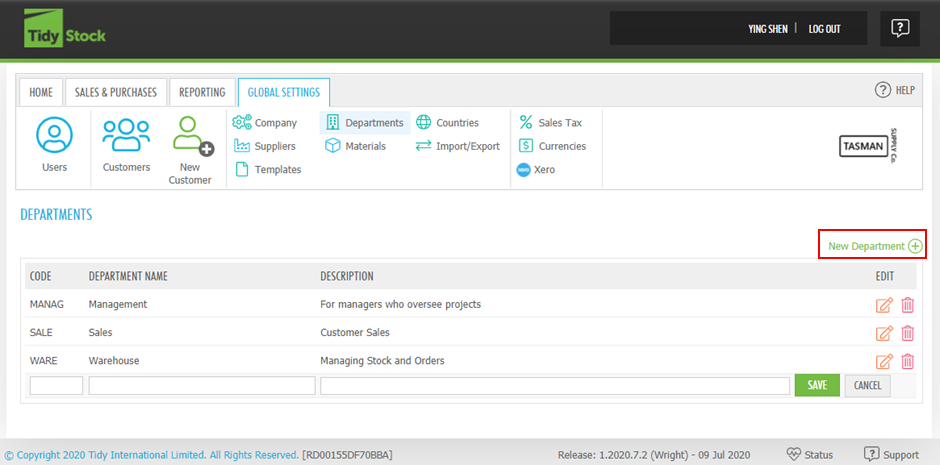Click the Save button
Screen dimensions: 940x465
[817, 386]
